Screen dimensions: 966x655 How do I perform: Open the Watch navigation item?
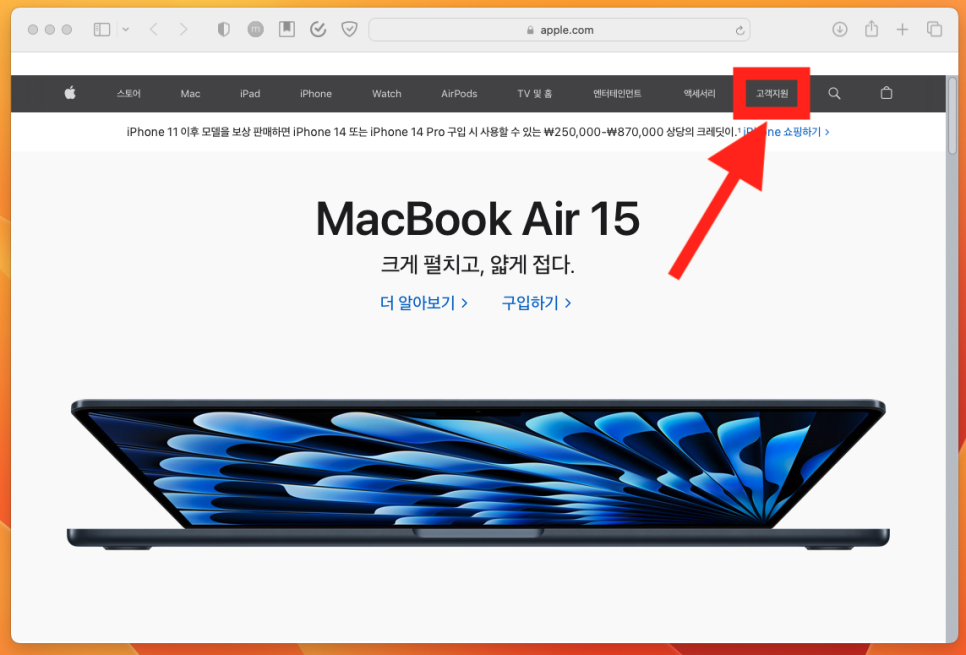[387, 94]
